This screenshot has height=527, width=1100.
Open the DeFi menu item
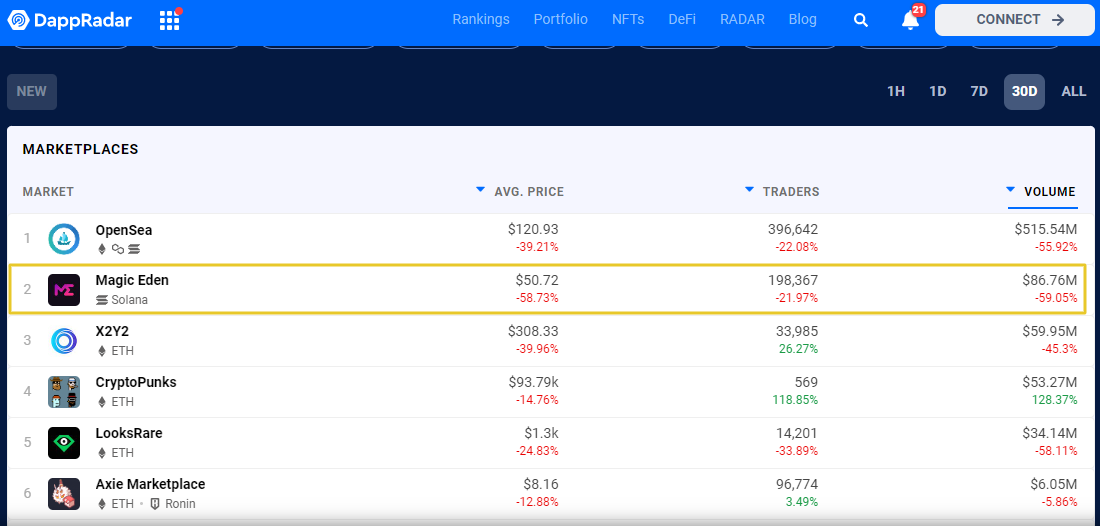pos(682,20)
